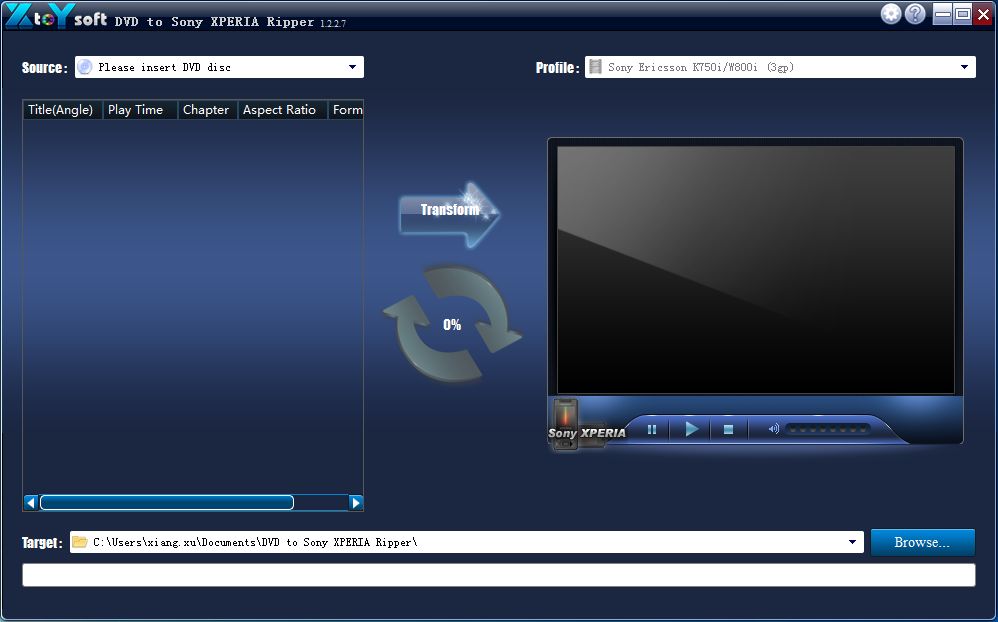
Task: Click the Title(Angle) column header
Action: (x=62, y=110)
